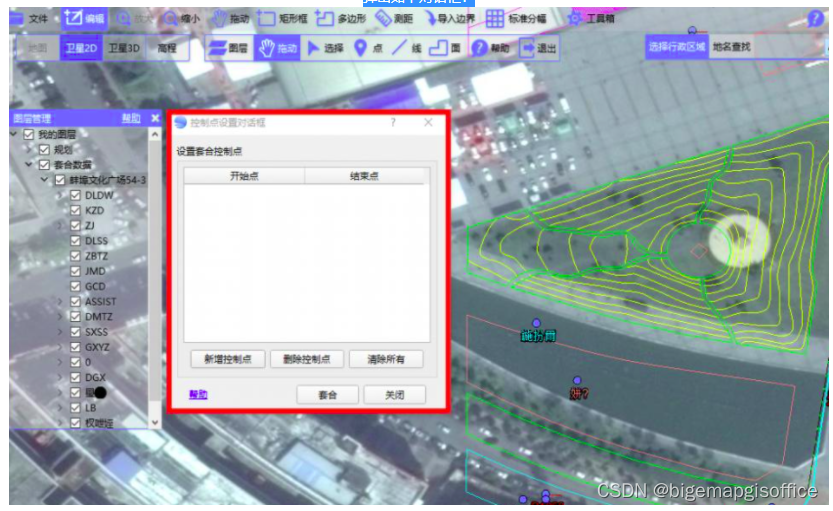Select the GCD layer name

[x=95, y=286]
